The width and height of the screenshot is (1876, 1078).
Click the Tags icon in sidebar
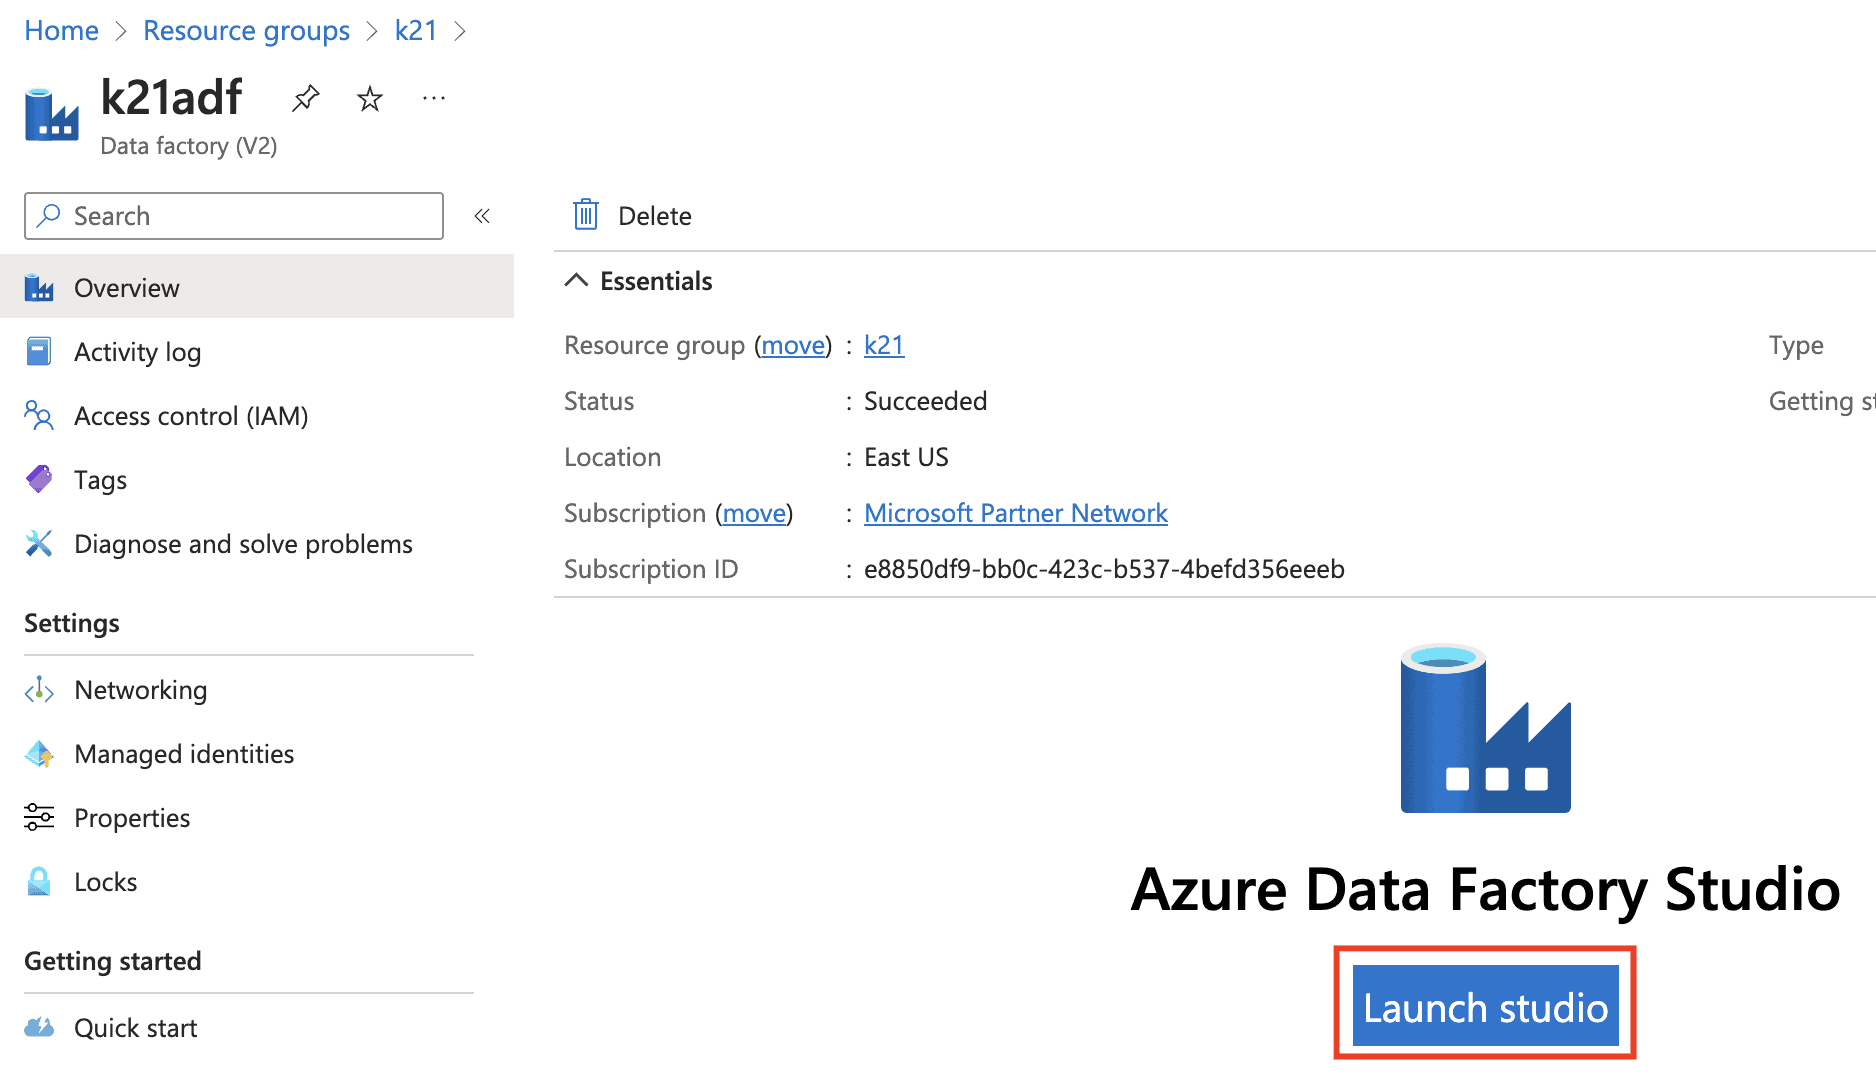click(39, 480)
